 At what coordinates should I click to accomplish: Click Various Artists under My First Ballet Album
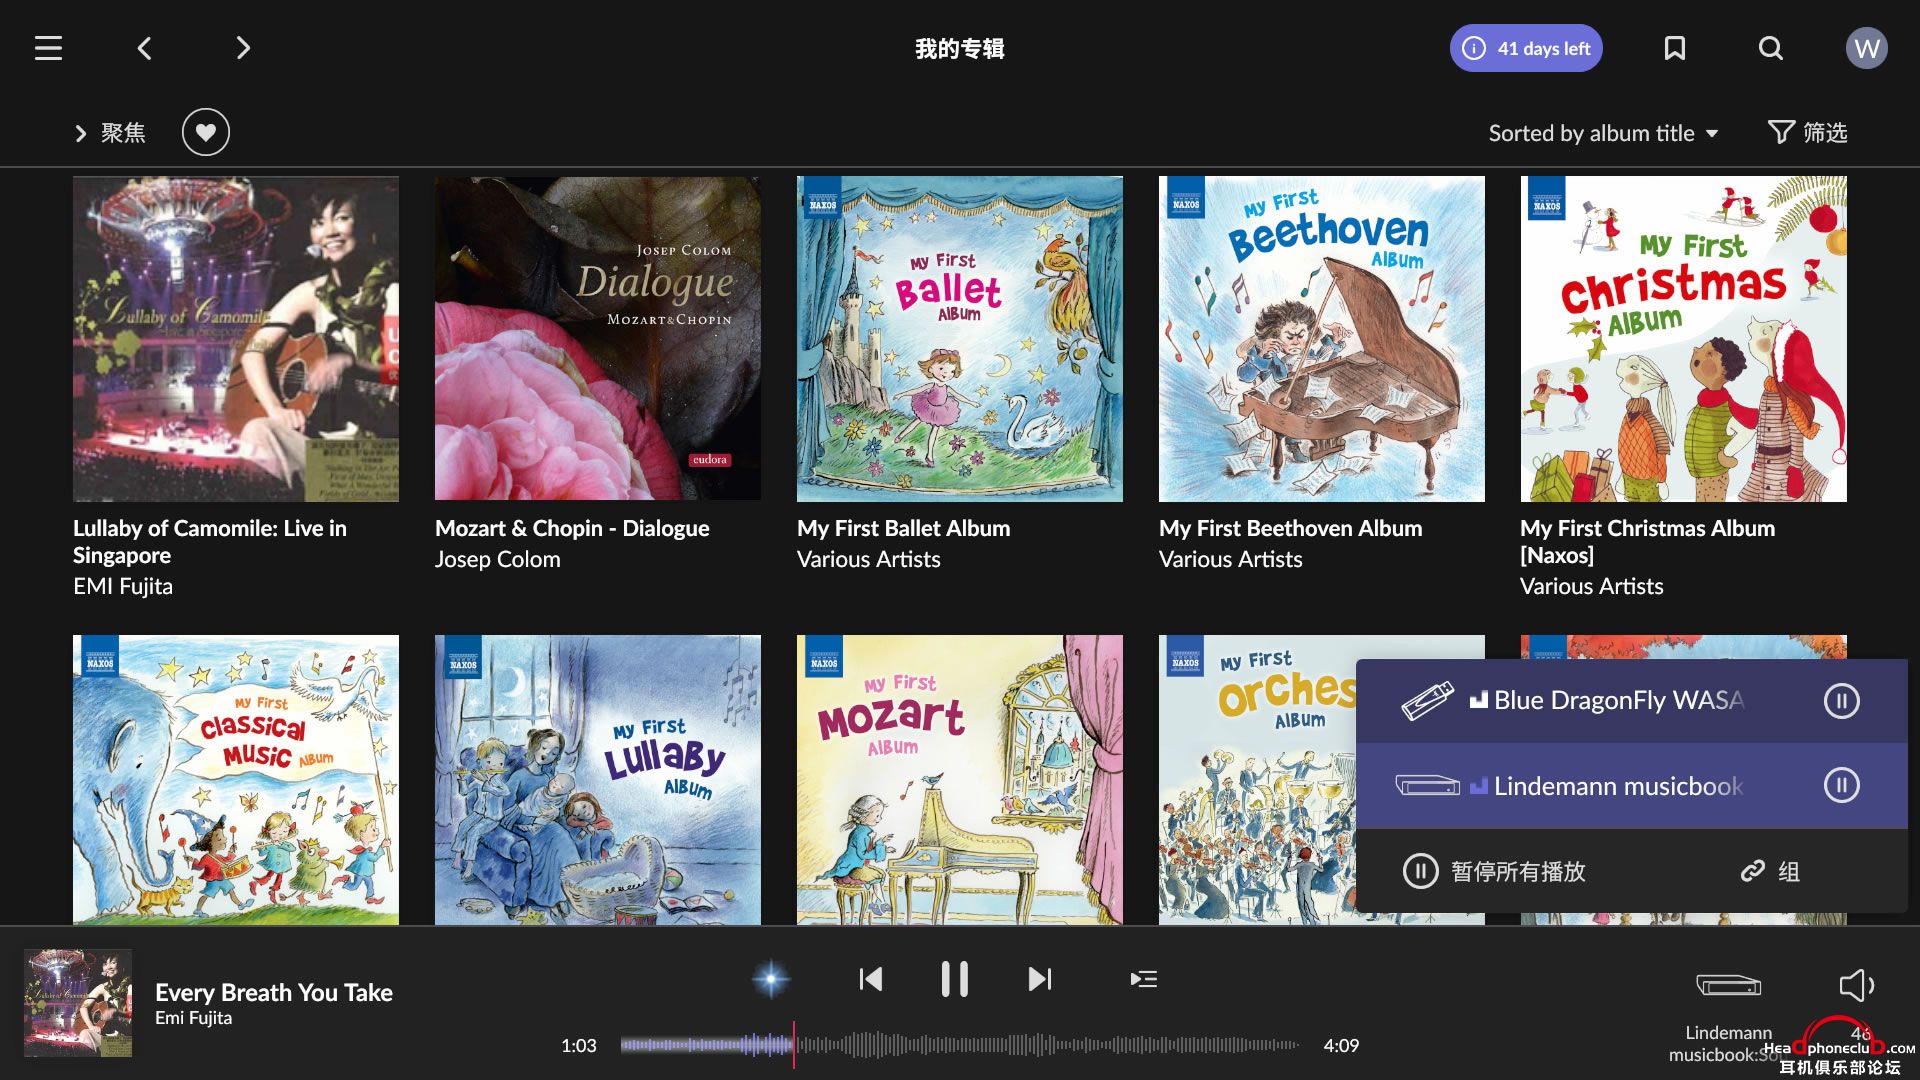click(868, 560)
